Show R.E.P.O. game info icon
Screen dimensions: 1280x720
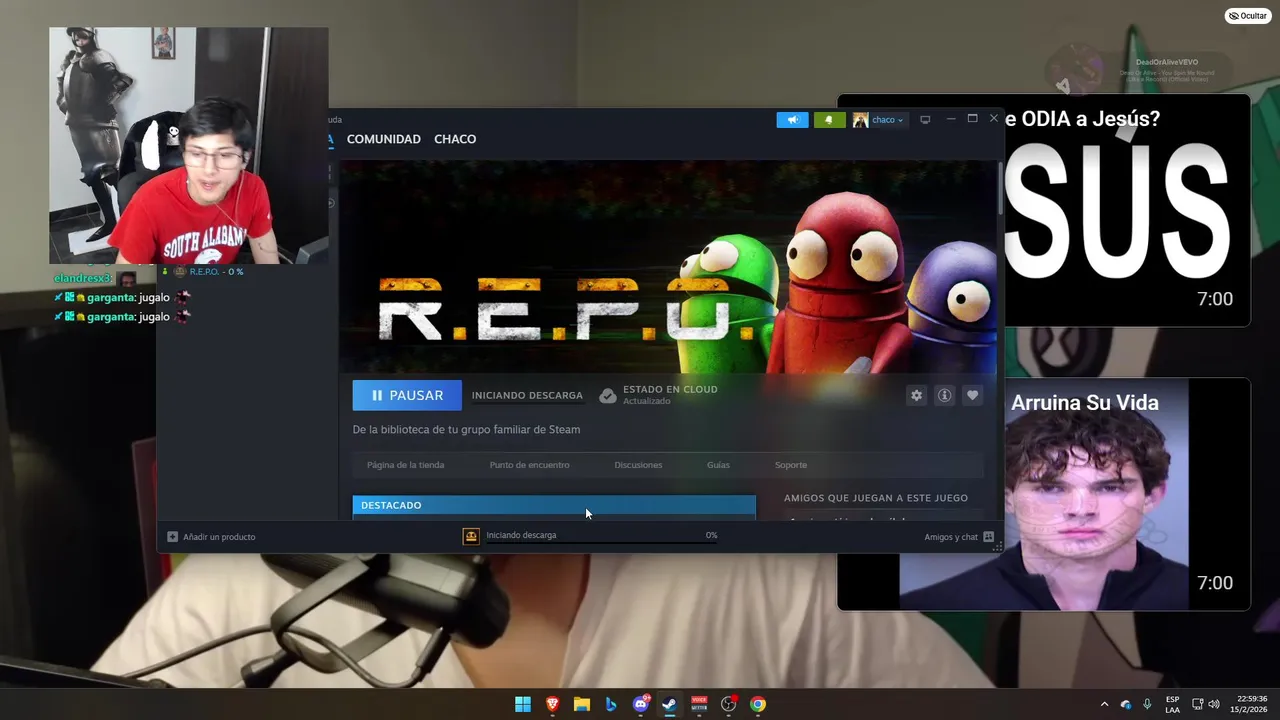[x=944, y=395]
